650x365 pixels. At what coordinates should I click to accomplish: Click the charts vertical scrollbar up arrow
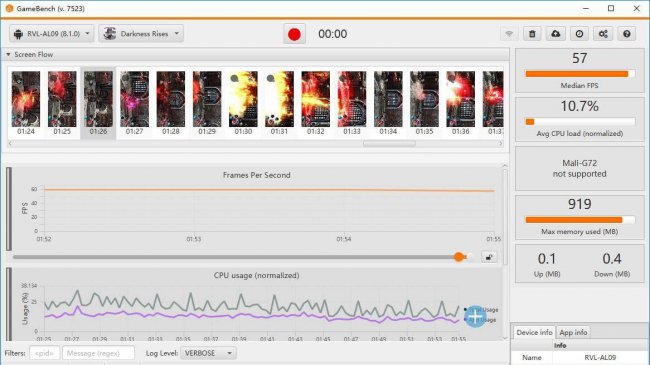(505, 166)
